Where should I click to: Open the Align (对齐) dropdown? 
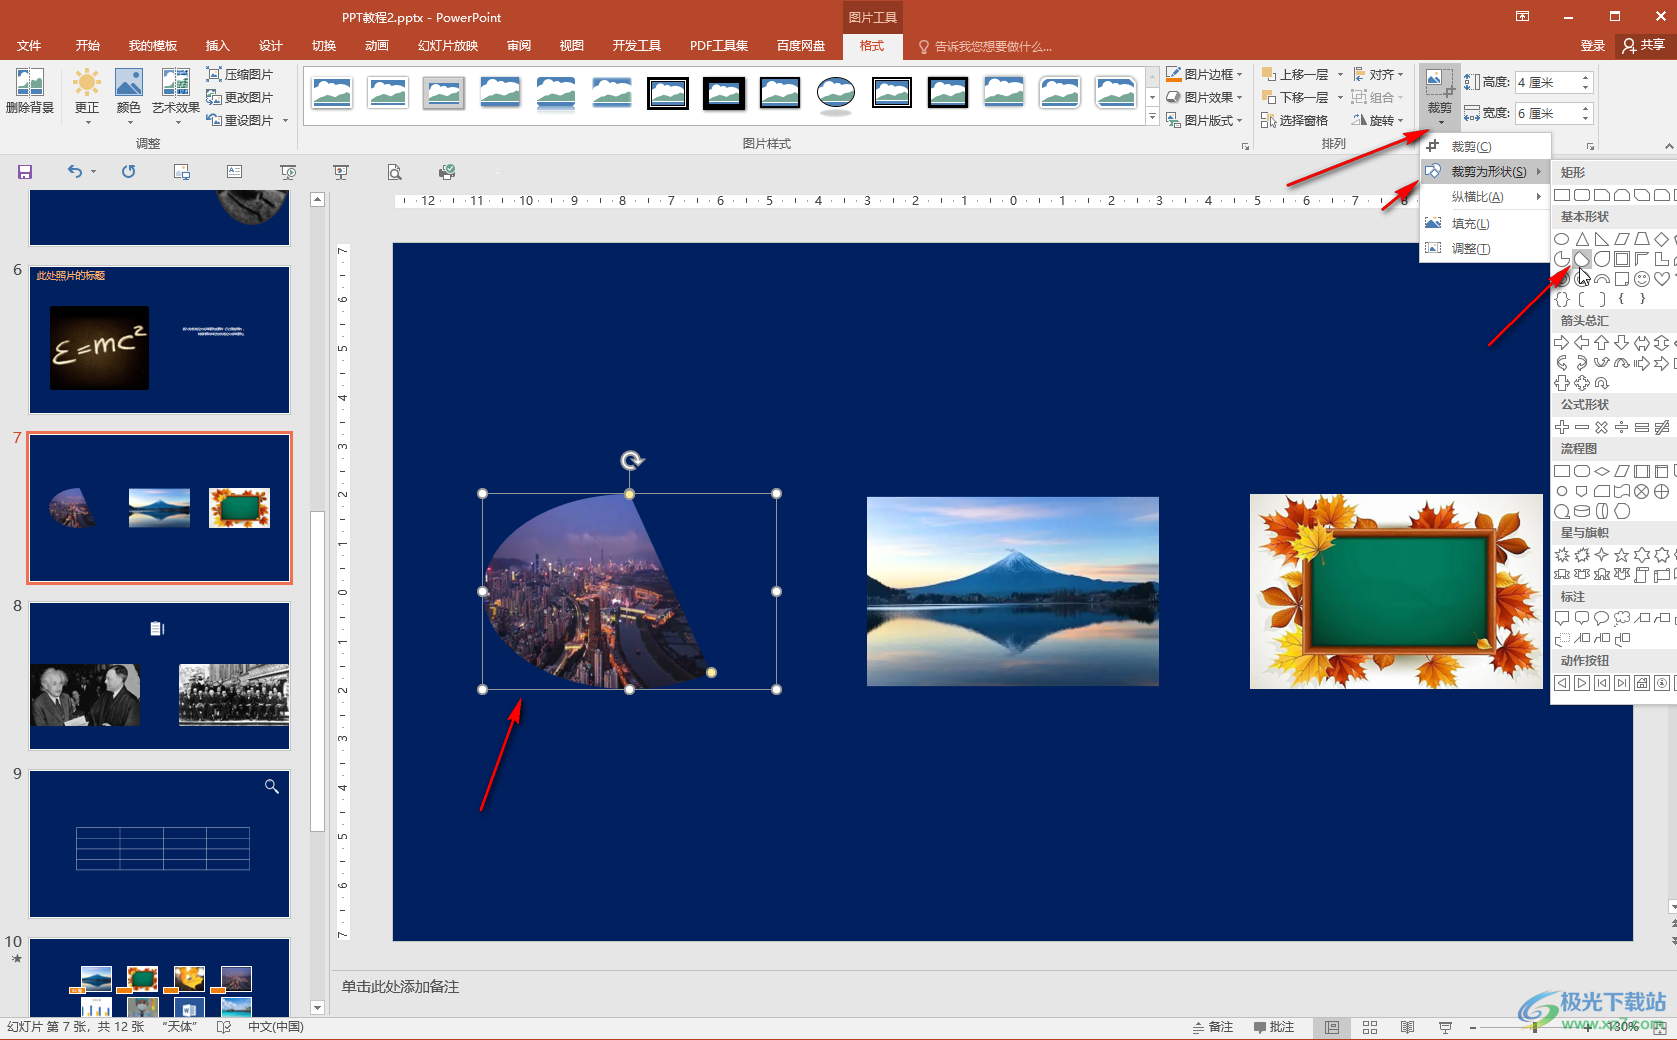(x=1378, y=75)
